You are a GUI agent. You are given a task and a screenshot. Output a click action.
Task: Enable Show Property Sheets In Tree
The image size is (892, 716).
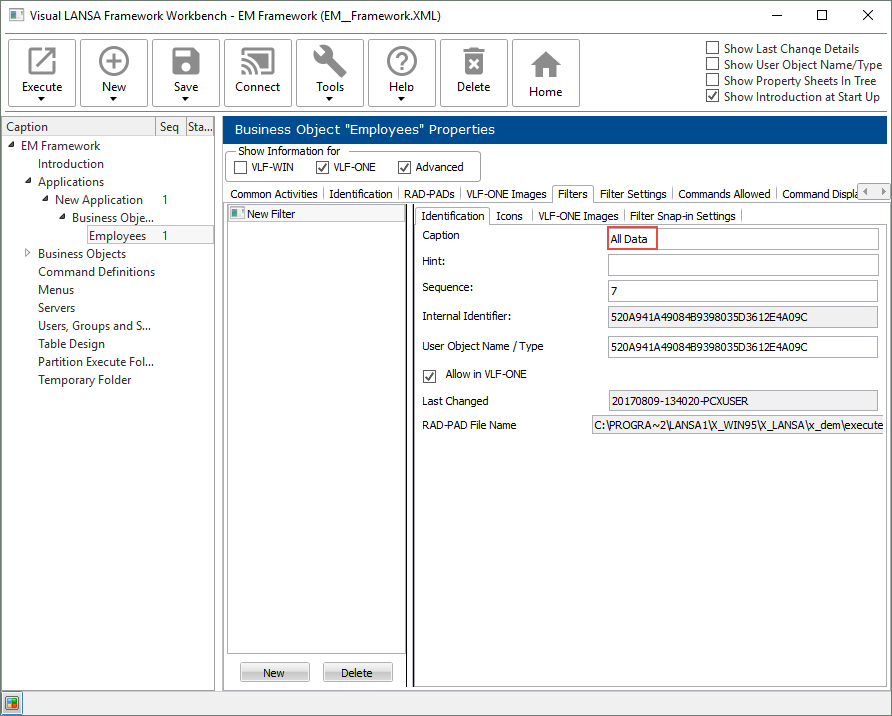click(x=712, y=80)
